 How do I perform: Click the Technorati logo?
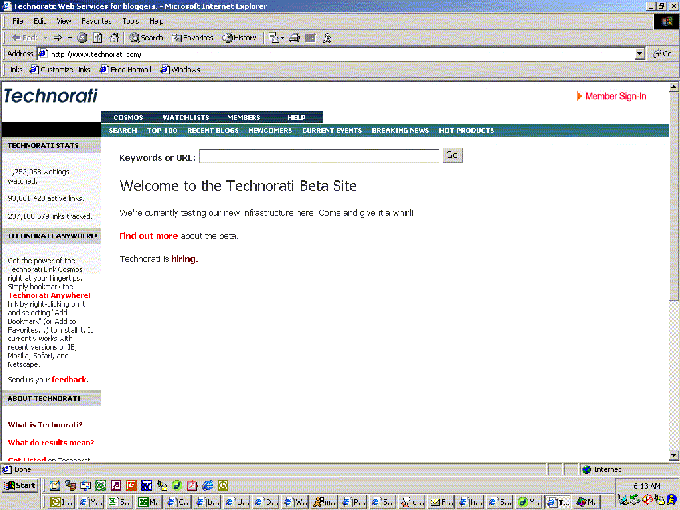pos(51,96)
